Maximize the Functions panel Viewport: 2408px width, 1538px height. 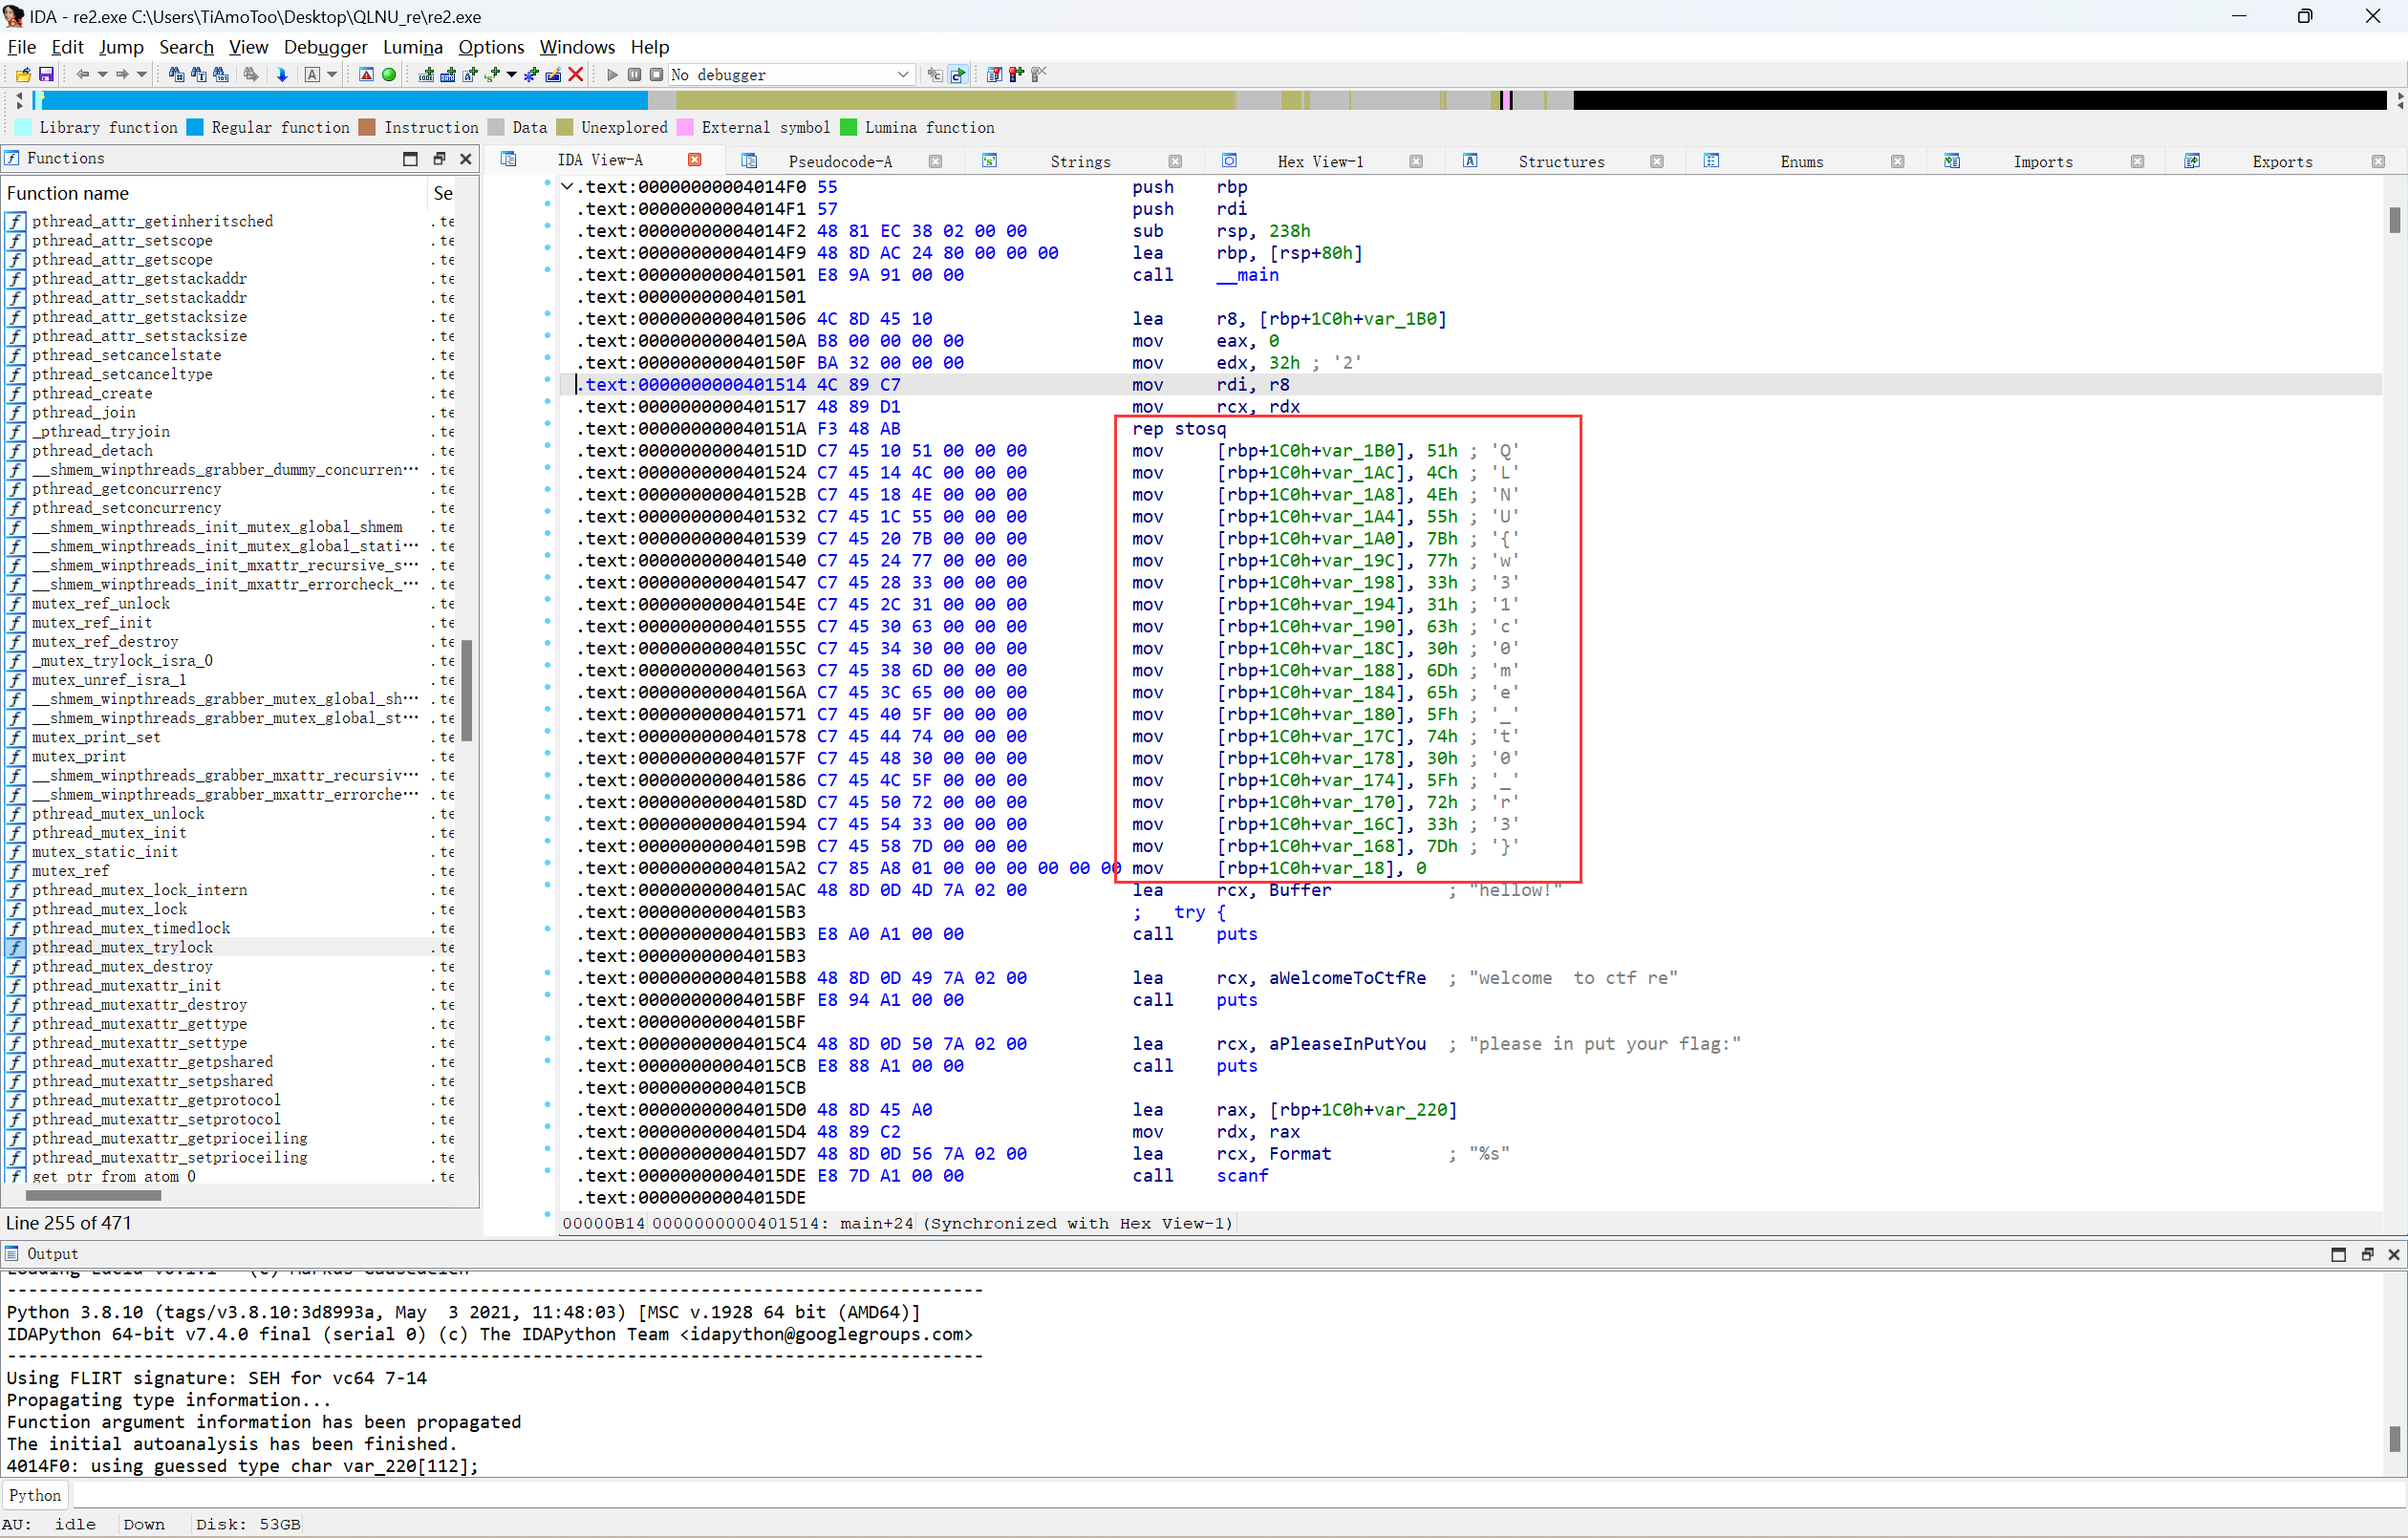(x=410, y=159)
